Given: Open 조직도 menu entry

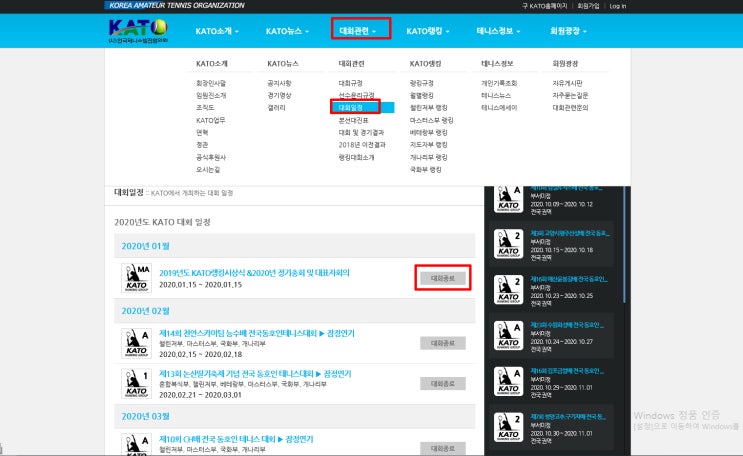Looking at the screenshot, I should pos(205,108).
